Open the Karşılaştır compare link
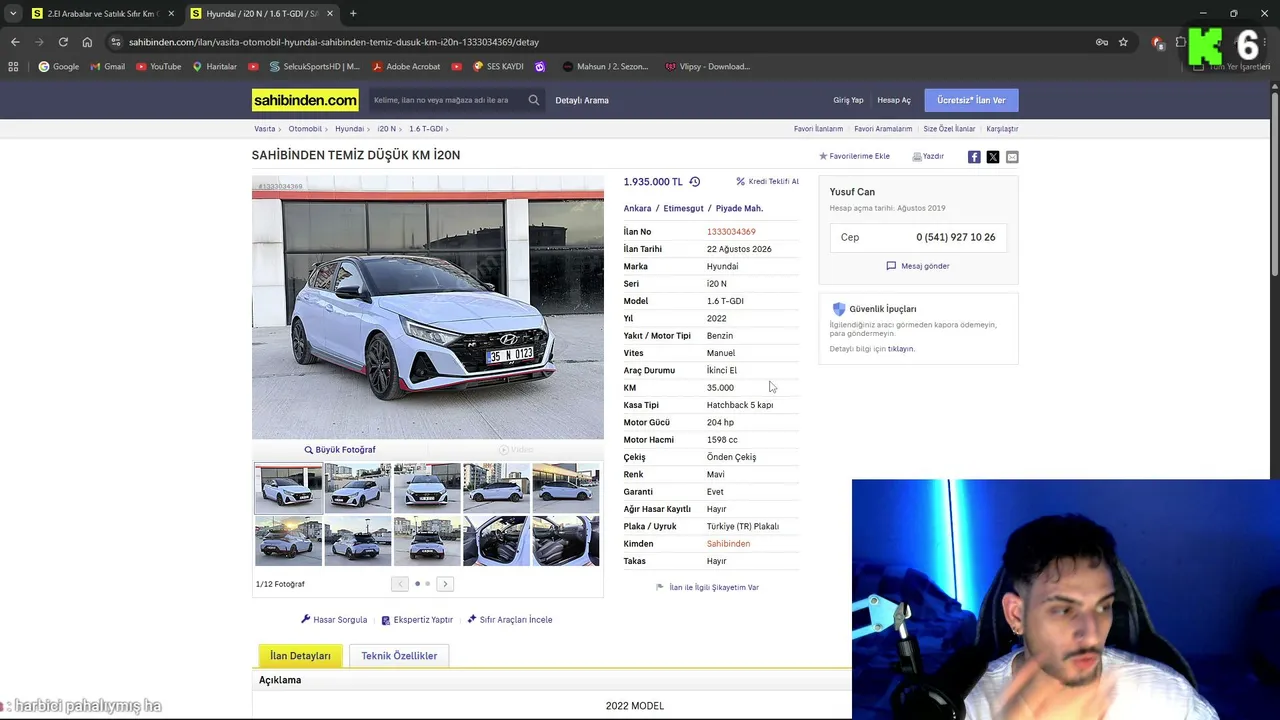The width and height of the screenshot is (1280, 720). coord(1002,129)
